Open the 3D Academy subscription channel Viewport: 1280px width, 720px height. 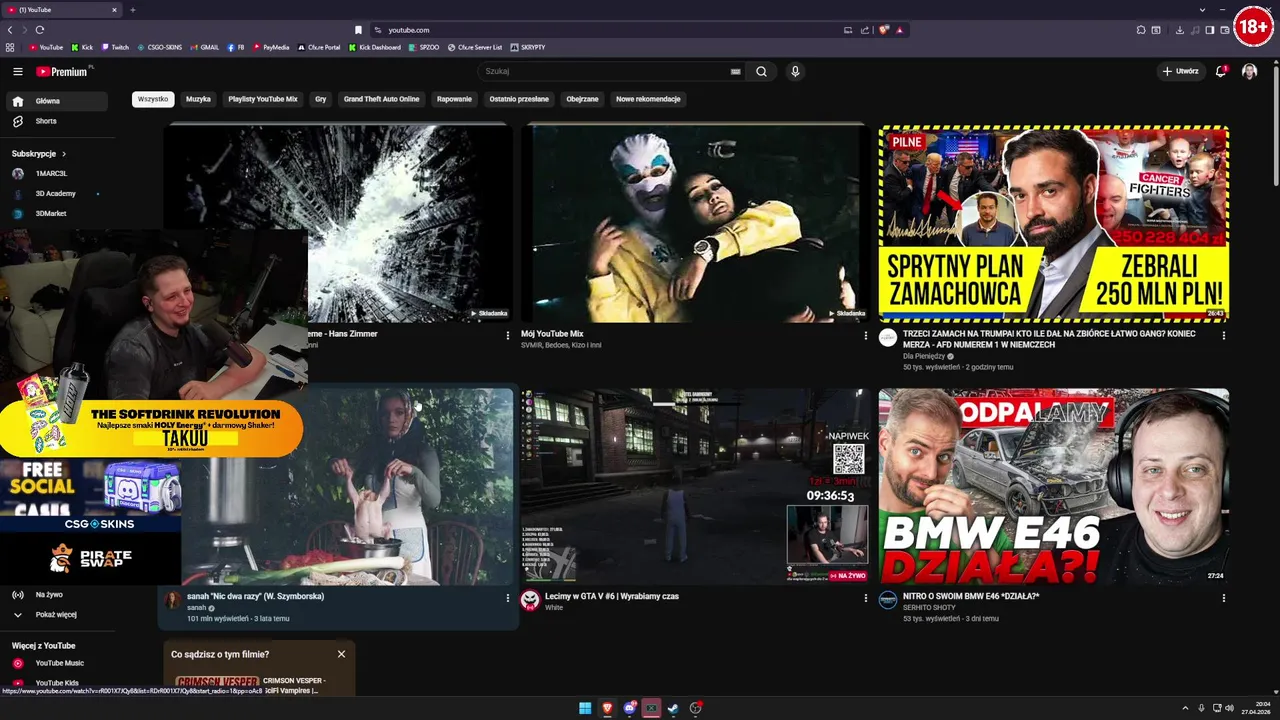click(x=56, y=193)
